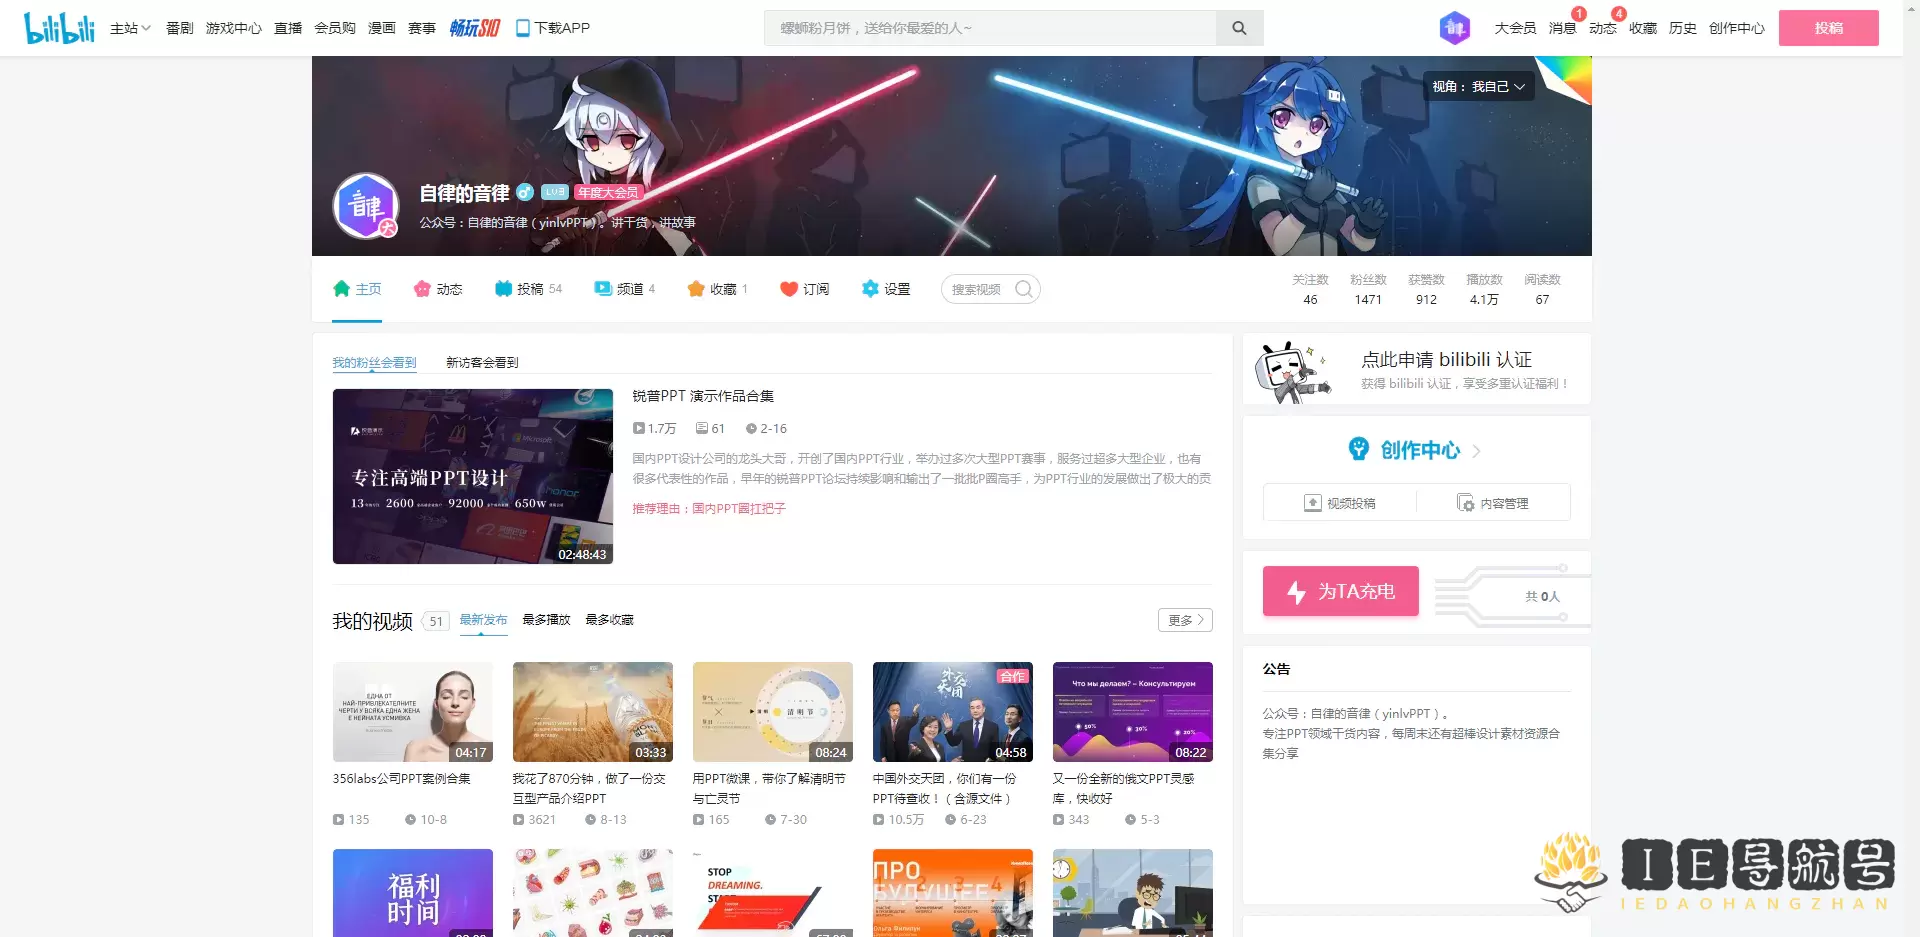This screenshot has height=937, width=1920.
Task: Switch to 新访客会看到 view
Action: click(x=482, y=362)
